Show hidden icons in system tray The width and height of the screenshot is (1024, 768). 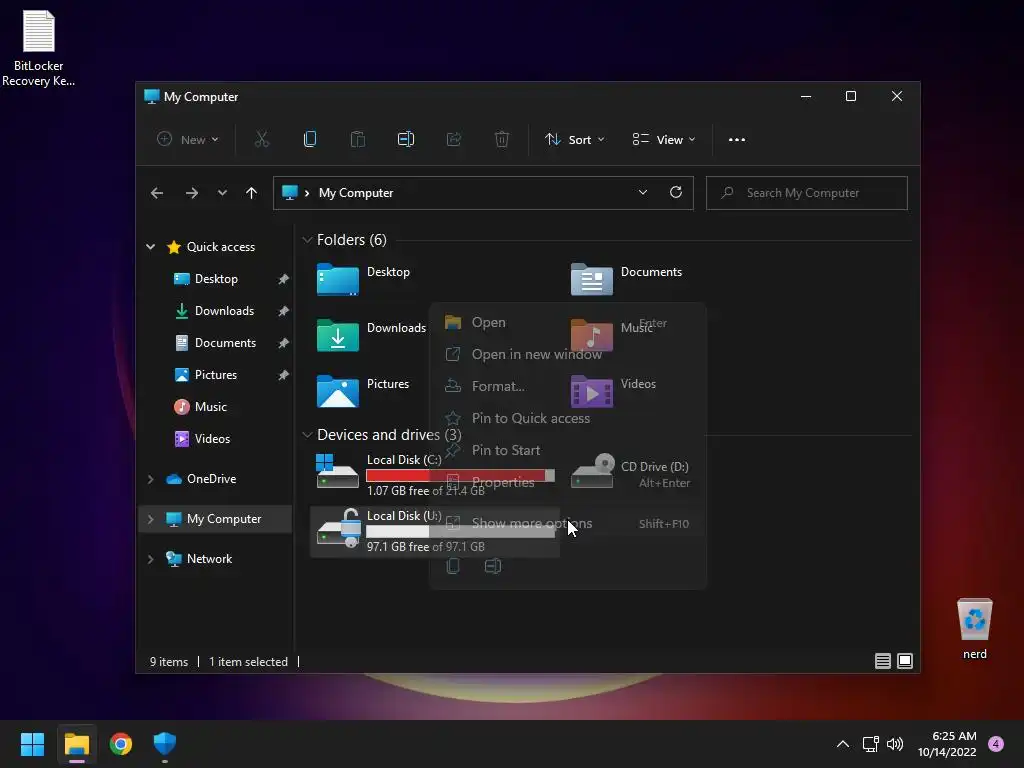coord(843,744)
